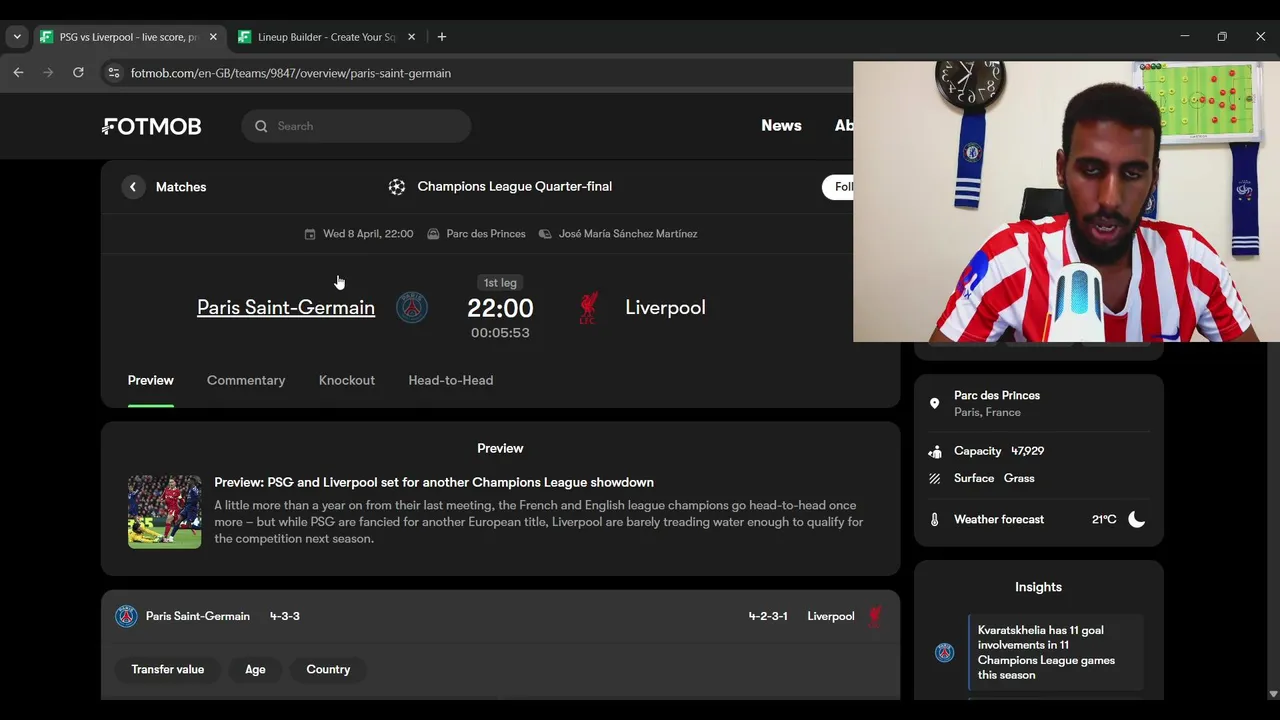Select the Age filter chip
This screenshot has height=720, width=1280.
(x=255, y=670)
